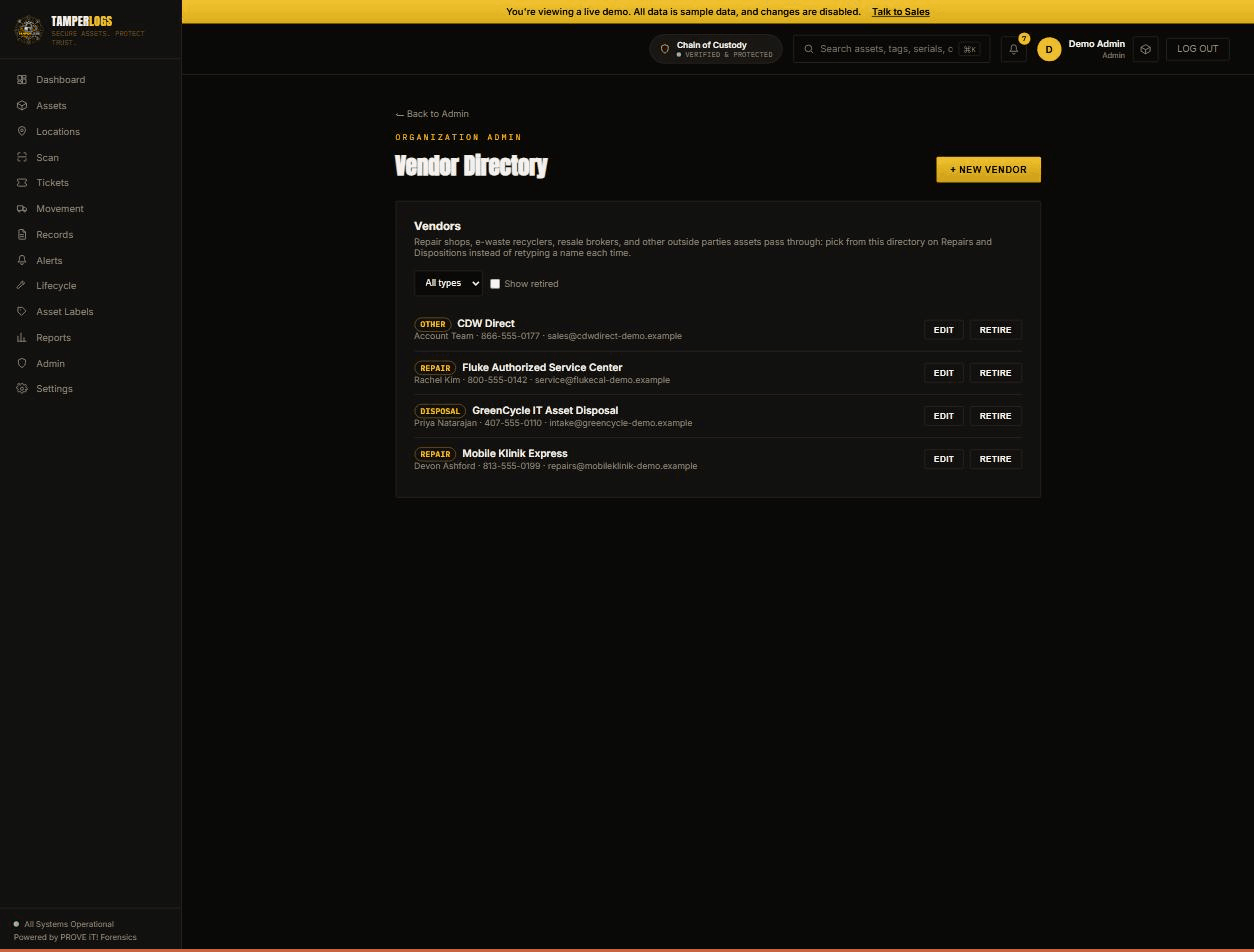Click the search magnifier icon
This screenshot has width=1254, height=952.
coord(809,49)
